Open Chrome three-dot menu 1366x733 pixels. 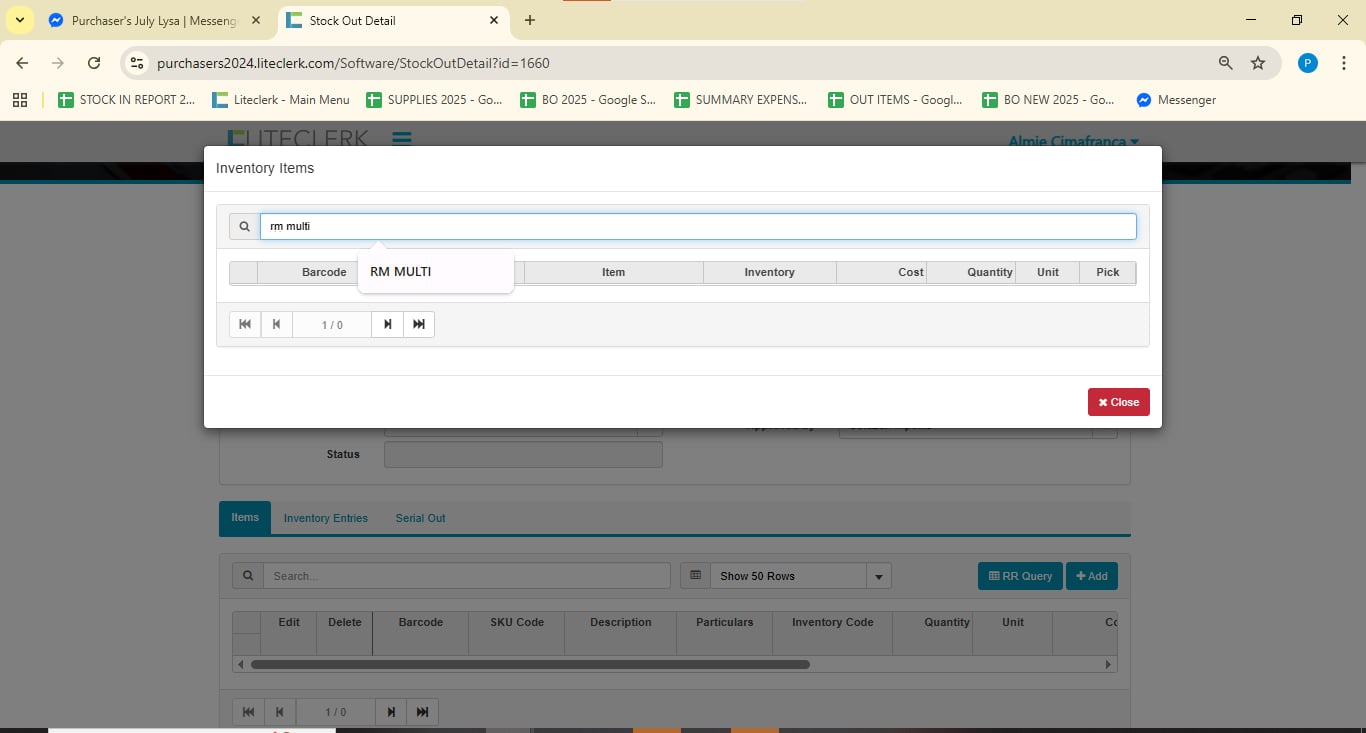tap(1344, 63)
